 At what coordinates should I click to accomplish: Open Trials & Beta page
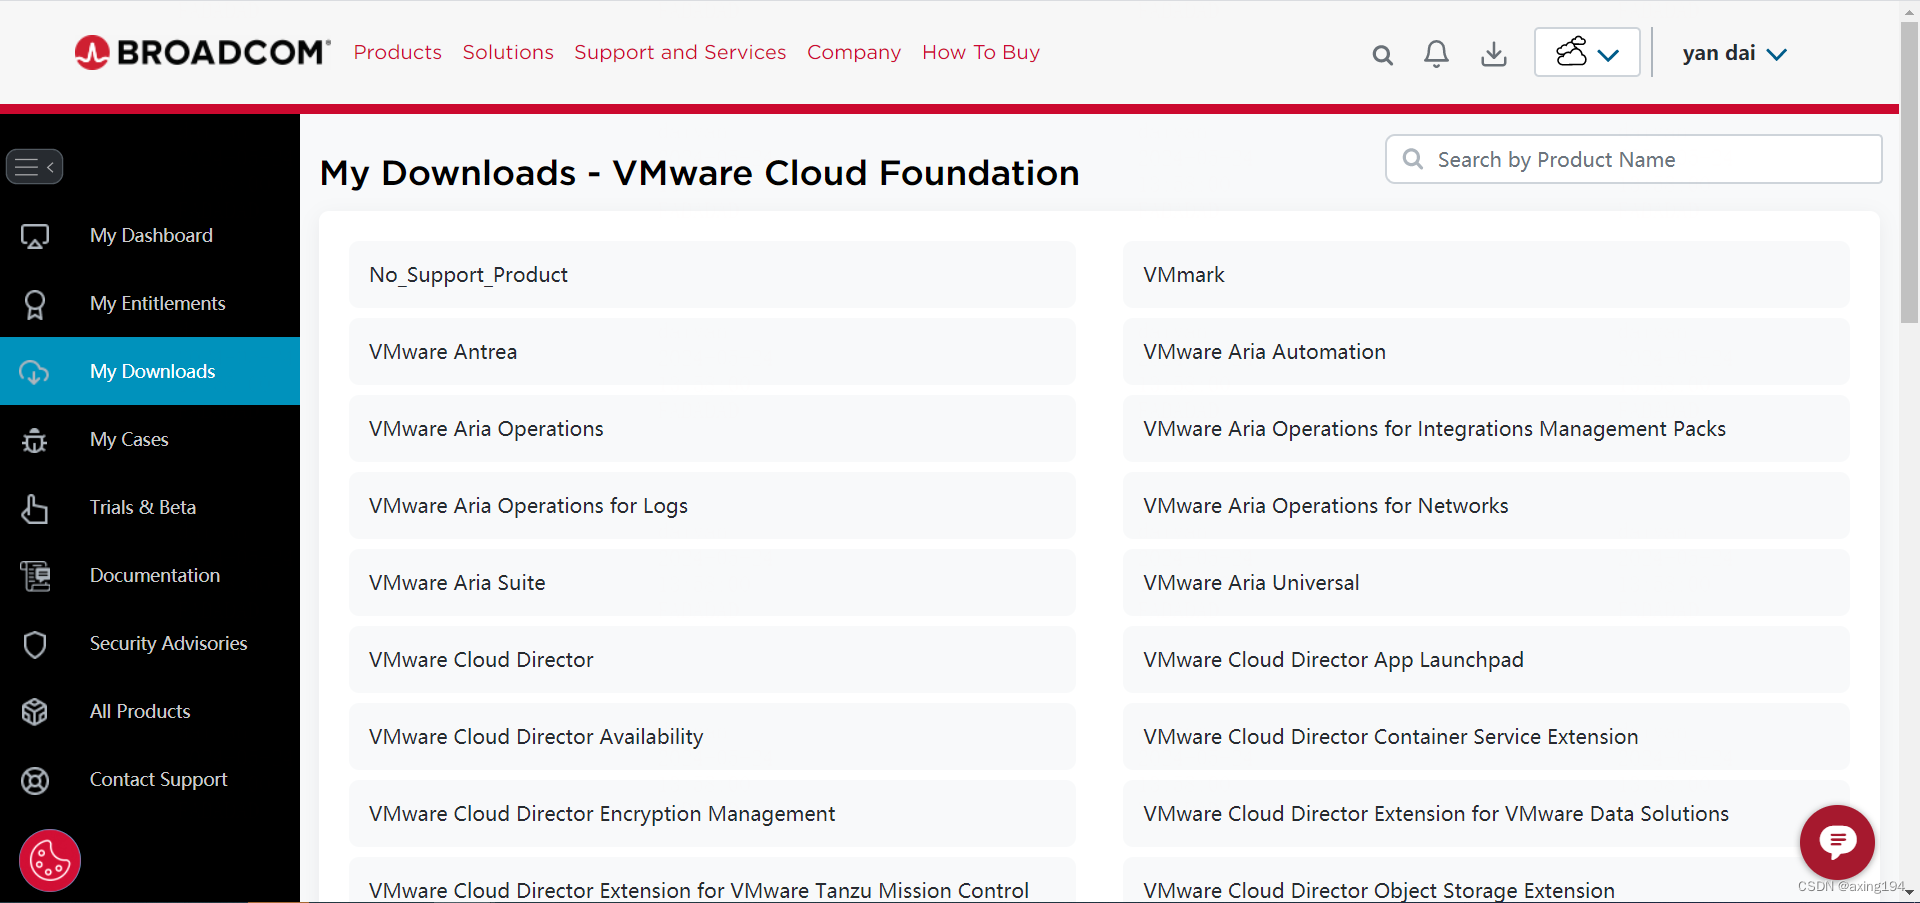pyautogui.click(x=150, y=508)
